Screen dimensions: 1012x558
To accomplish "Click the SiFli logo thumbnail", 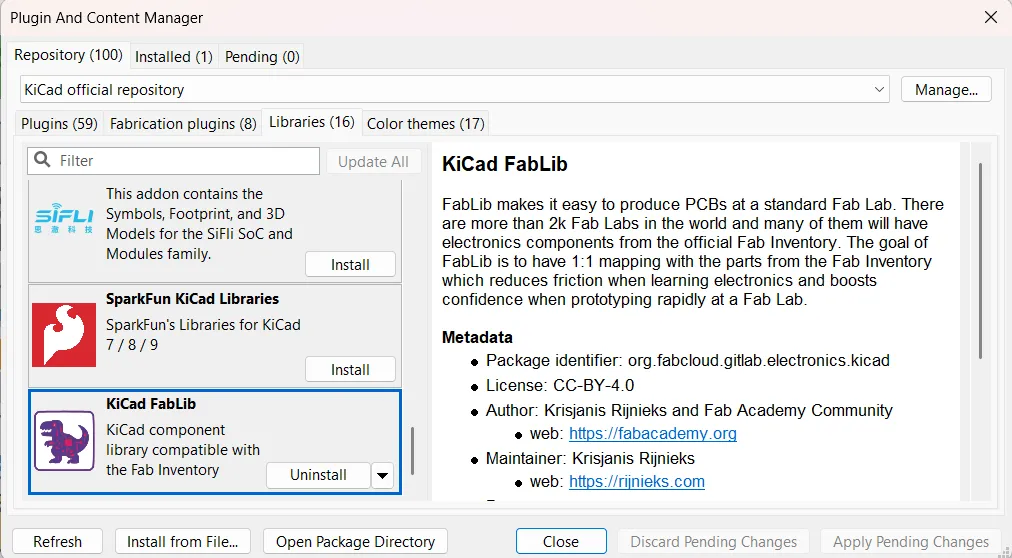I will [63, 221].
